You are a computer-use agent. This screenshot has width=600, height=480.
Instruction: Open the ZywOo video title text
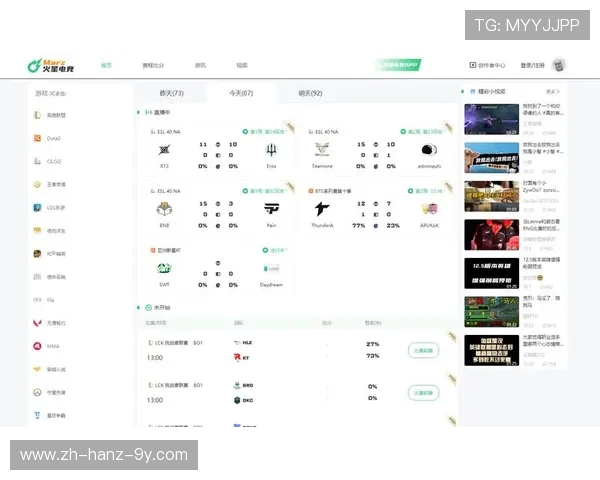coord(541,186)
